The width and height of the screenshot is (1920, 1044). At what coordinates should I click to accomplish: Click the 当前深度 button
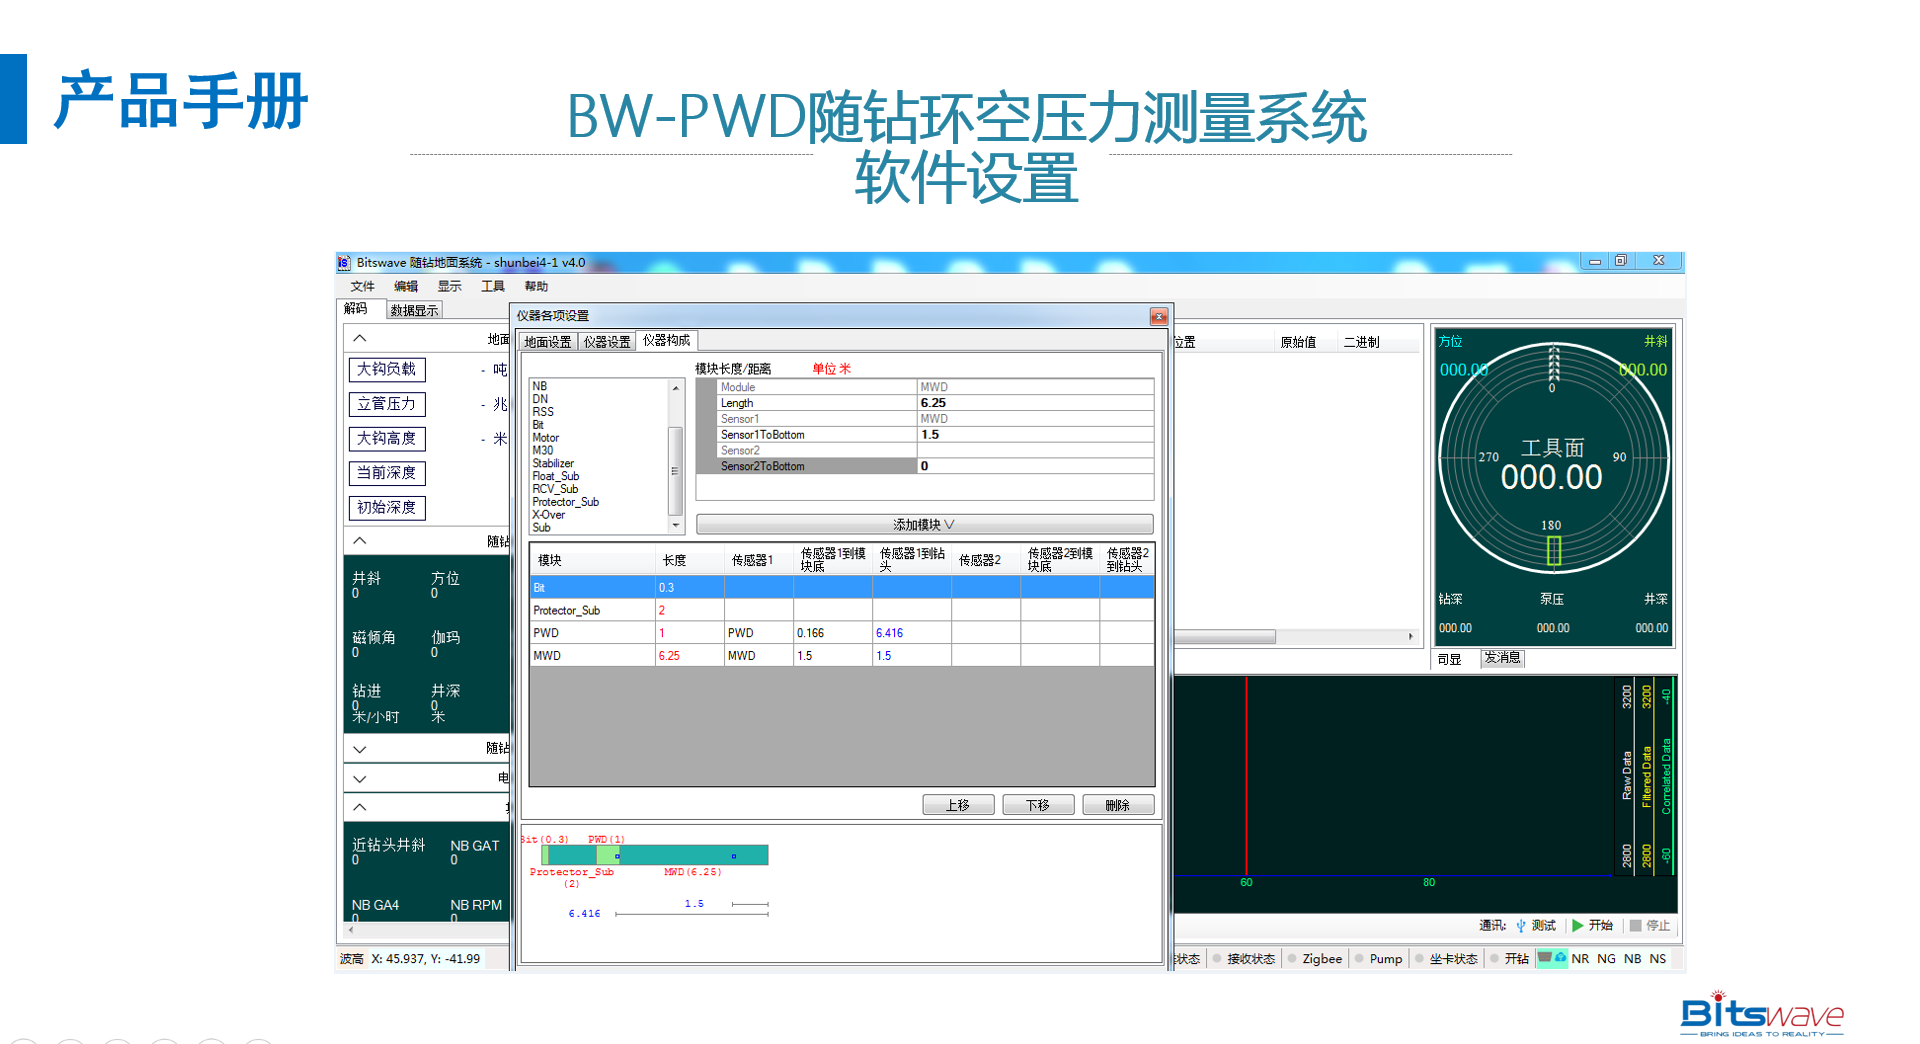tap(387, 473)
